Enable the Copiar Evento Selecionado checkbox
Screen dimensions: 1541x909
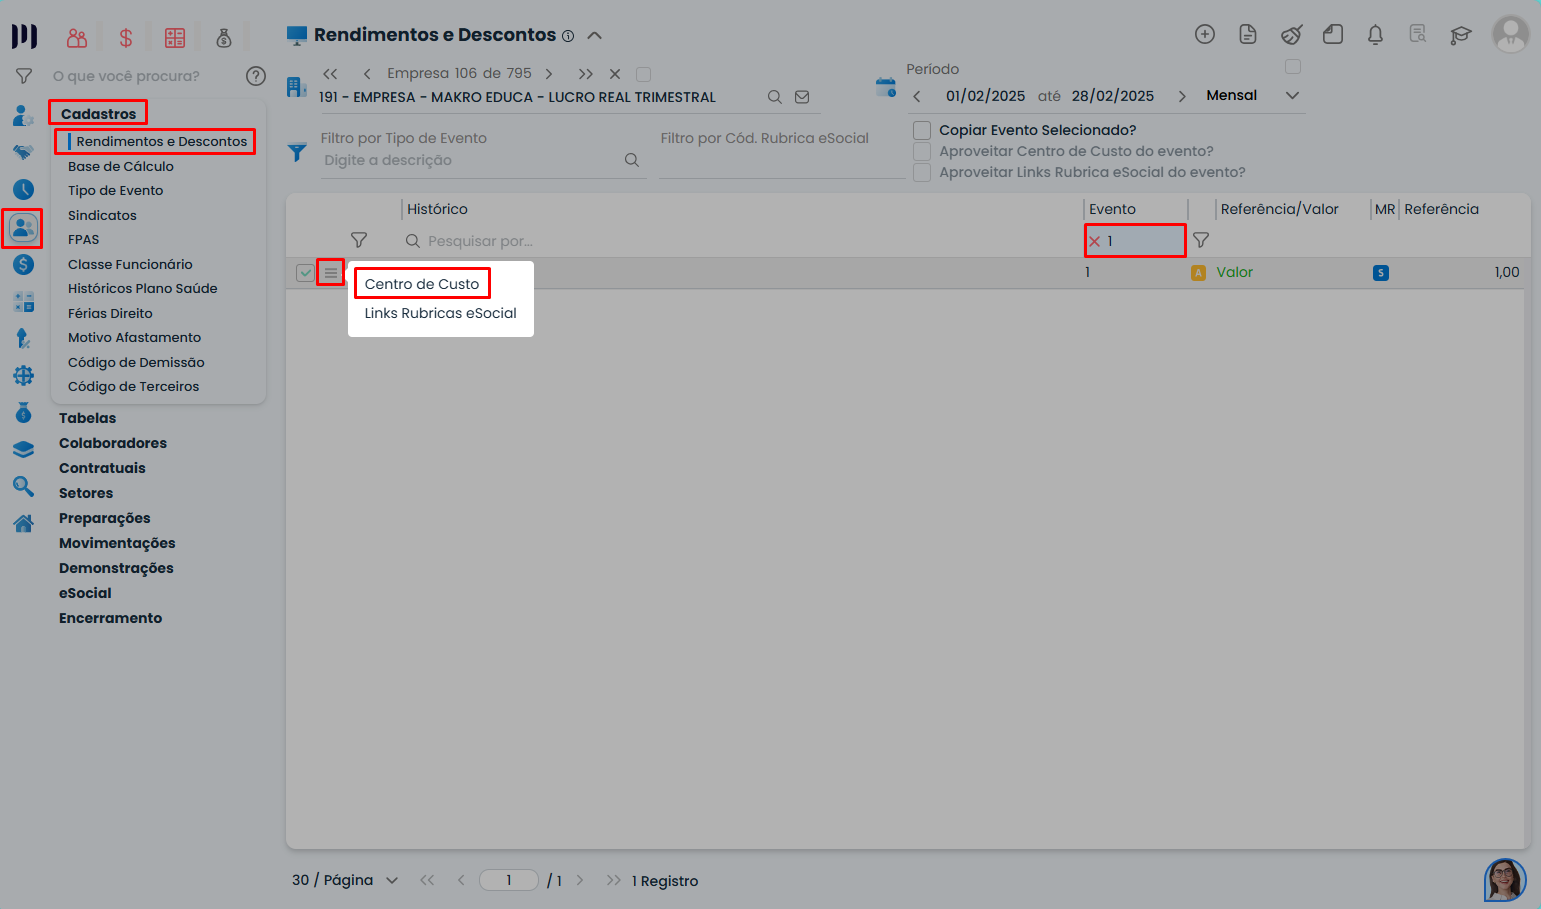point(921,130)
